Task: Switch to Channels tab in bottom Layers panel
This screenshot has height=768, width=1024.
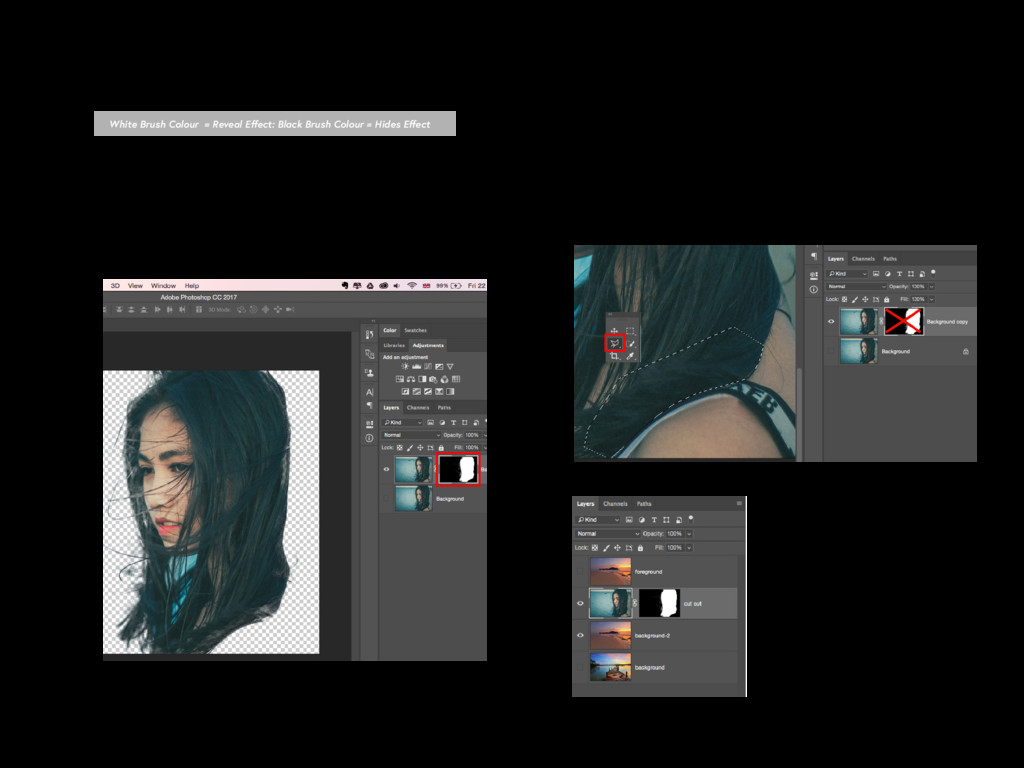Action: pyautogui.click(x=615, y=504)
